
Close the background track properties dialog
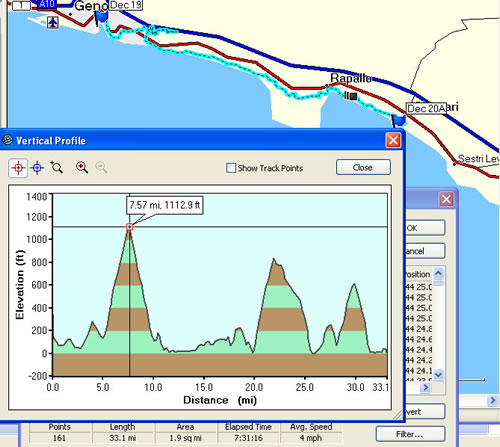click(x=446, y=199)
